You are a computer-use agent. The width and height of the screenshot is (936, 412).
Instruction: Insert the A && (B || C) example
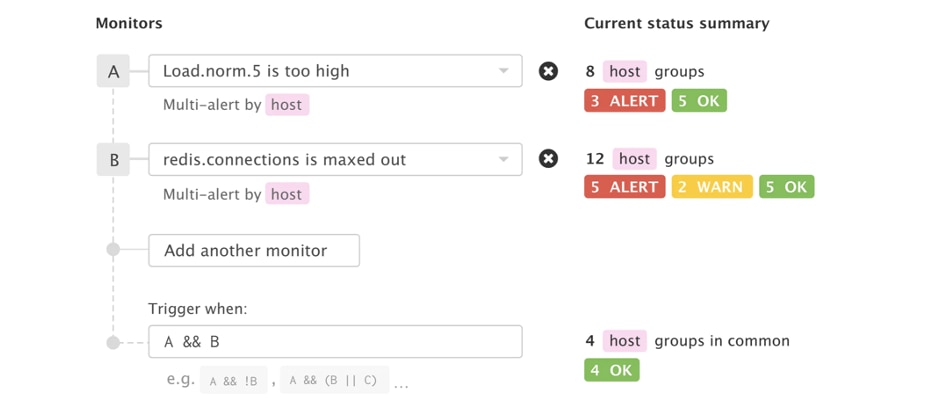pos(334,380)
